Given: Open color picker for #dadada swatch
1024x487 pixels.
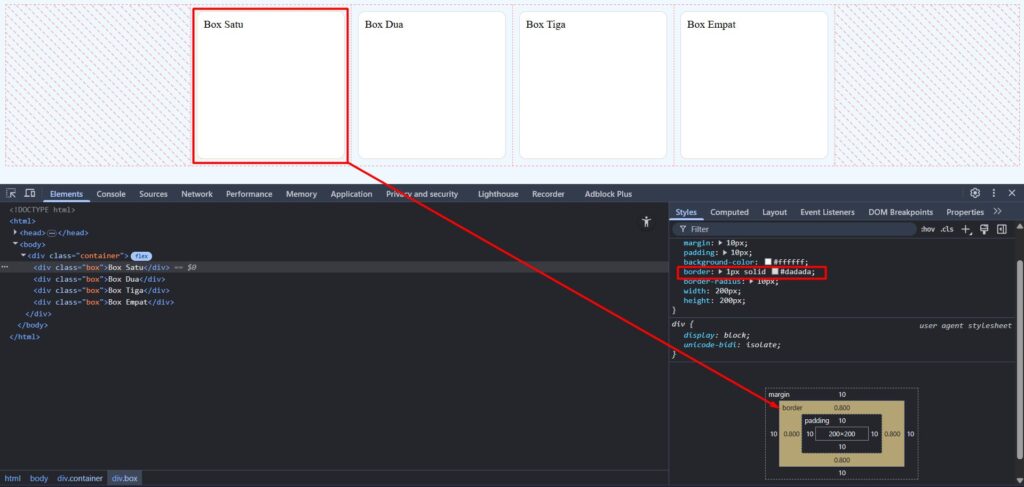Looking at the screenshot, I should pos(774,272).
